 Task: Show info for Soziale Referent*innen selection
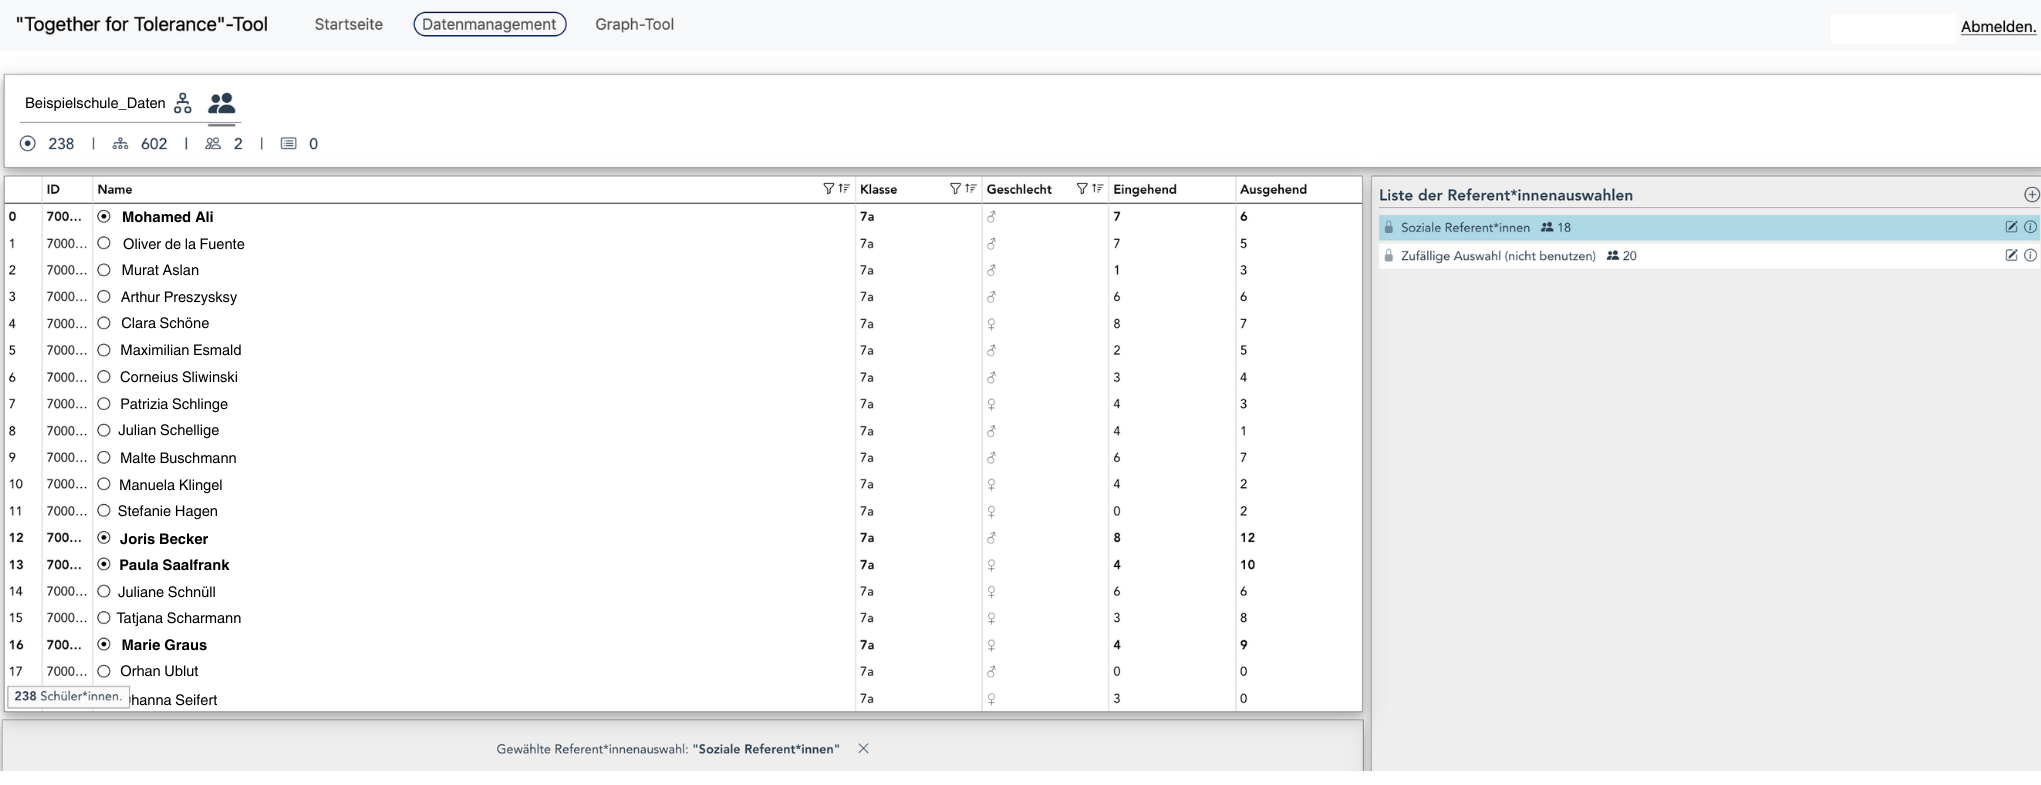click(2030, 227)
